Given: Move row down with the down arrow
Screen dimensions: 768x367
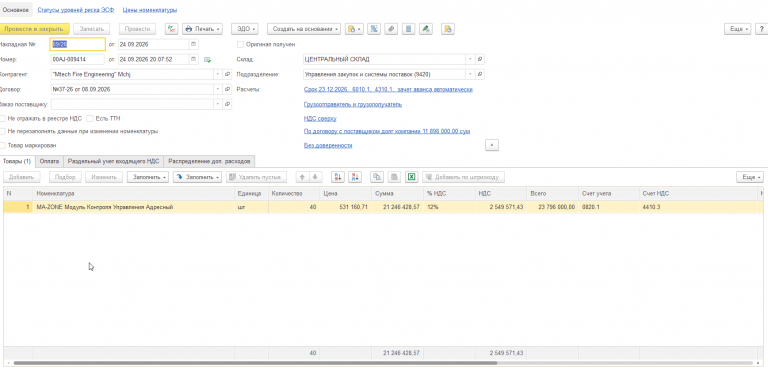Looking at the screenshot, I should coord(315,177).
